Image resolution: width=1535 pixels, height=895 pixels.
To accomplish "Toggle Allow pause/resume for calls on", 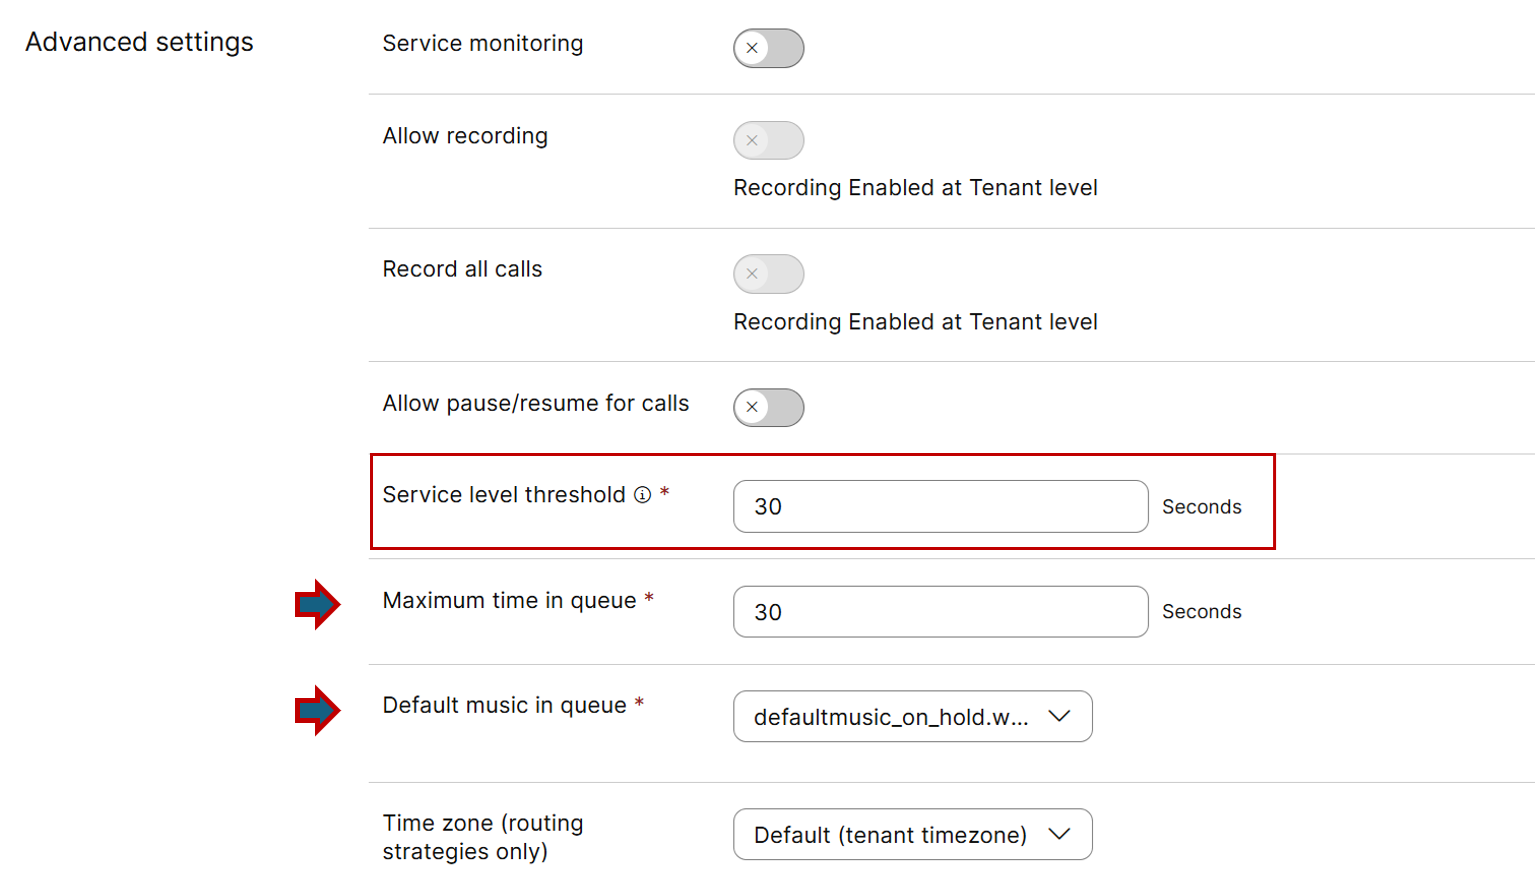I will (768, 407).
